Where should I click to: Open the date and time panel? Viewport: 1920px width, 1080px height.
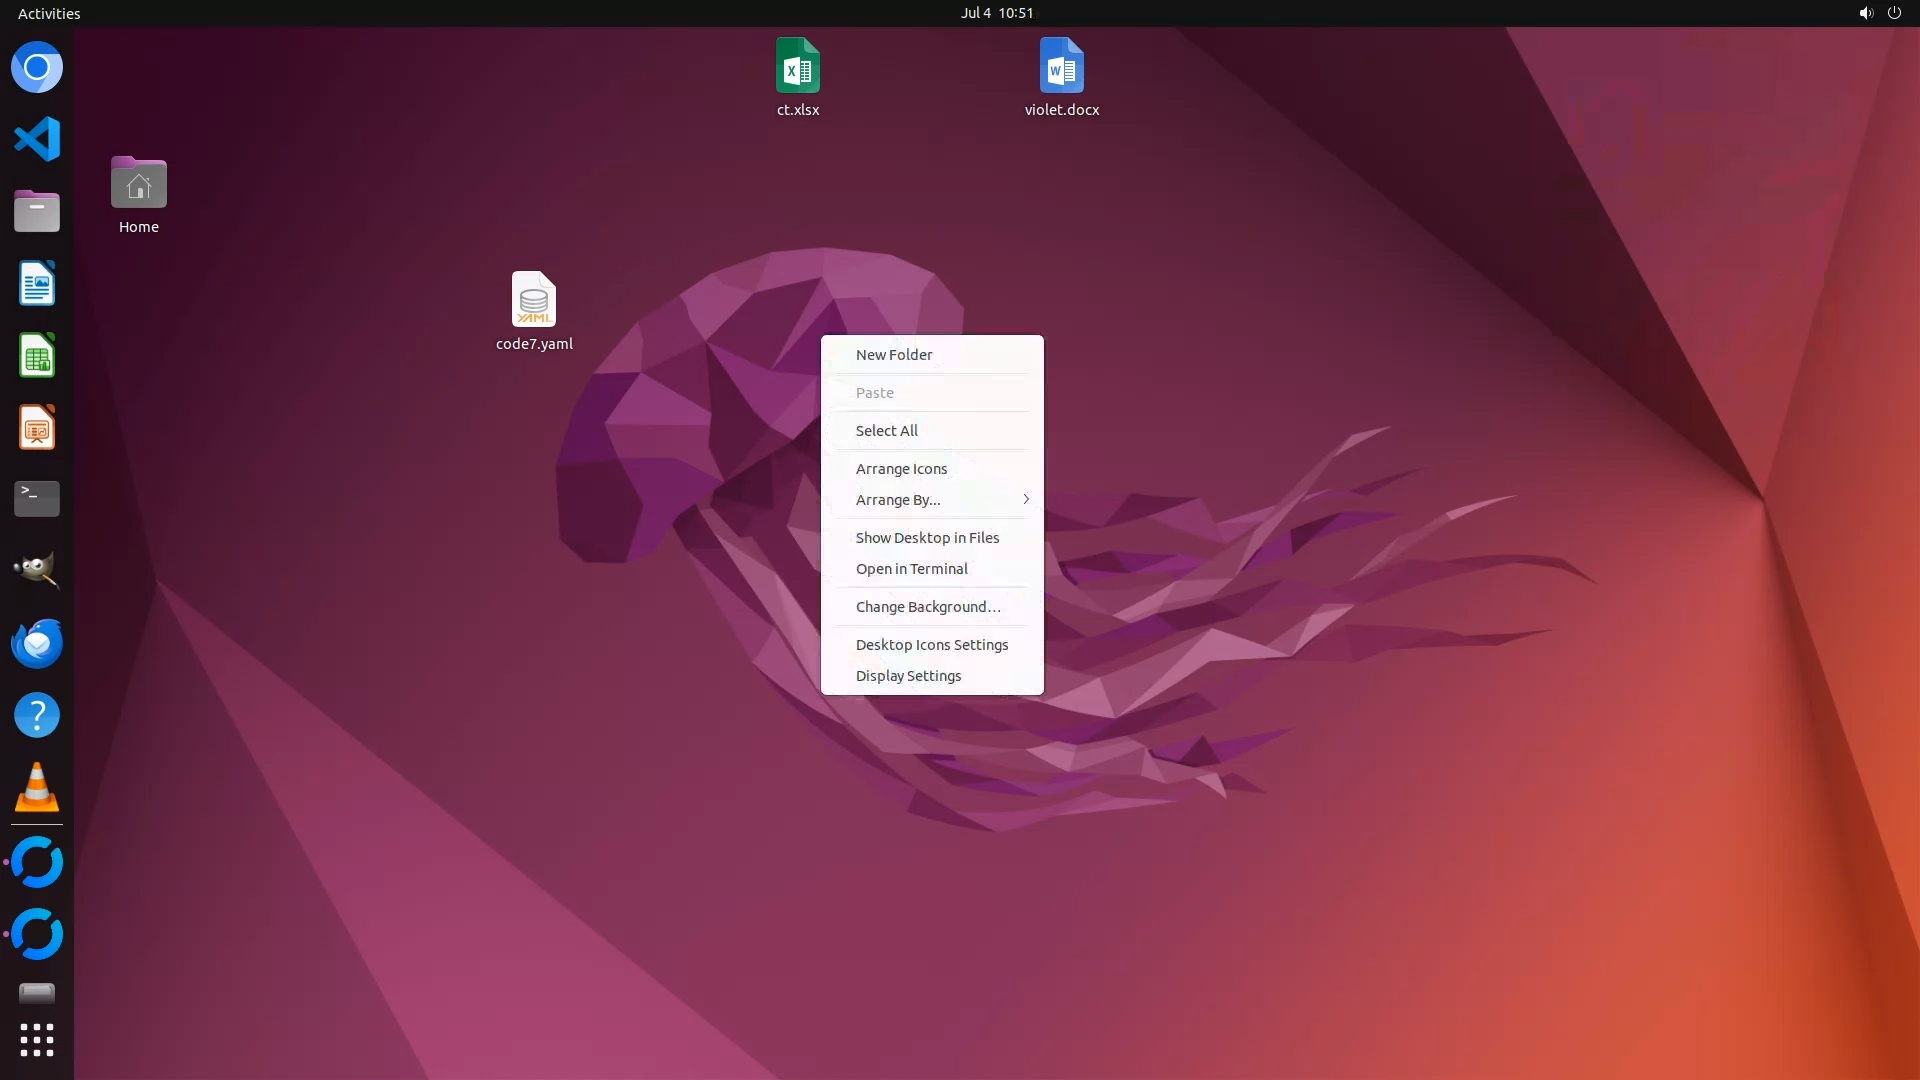tap(996, 13)
